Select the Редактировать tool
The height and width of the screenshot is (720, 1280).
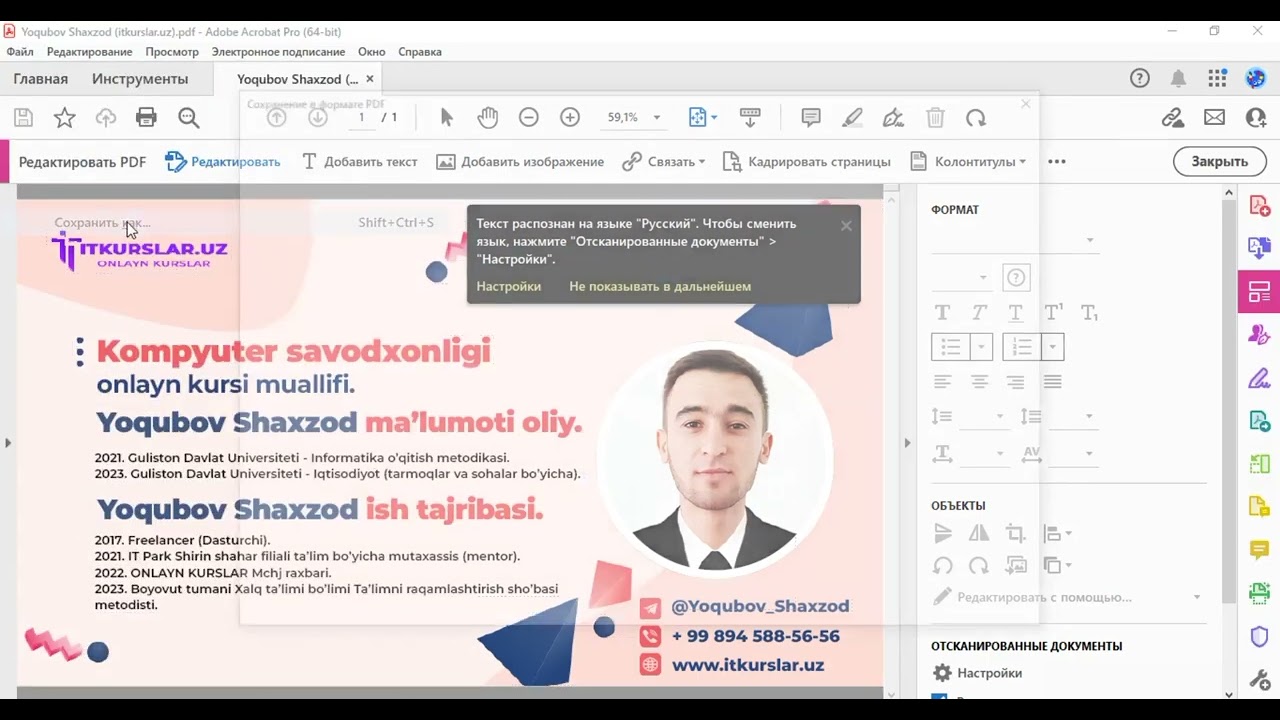pyautogui.click(x=223, y=161)
